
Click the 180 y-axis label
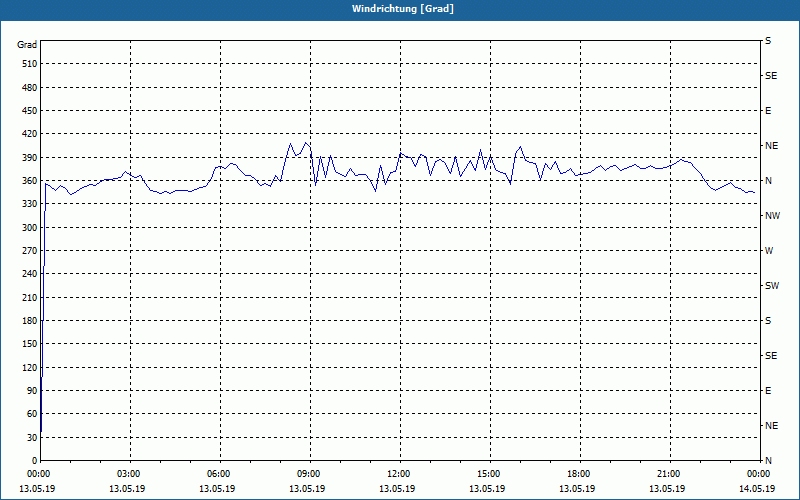click(30, 320)
